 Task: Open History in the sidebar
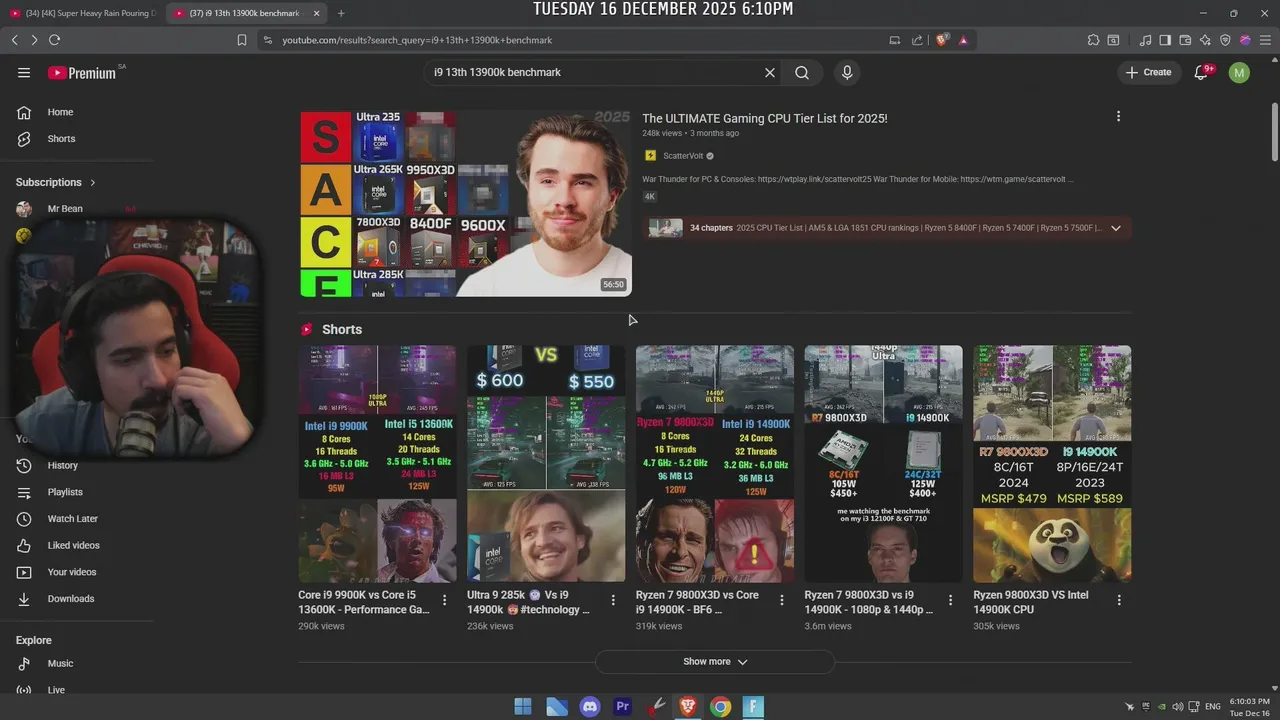pos(62,465)
